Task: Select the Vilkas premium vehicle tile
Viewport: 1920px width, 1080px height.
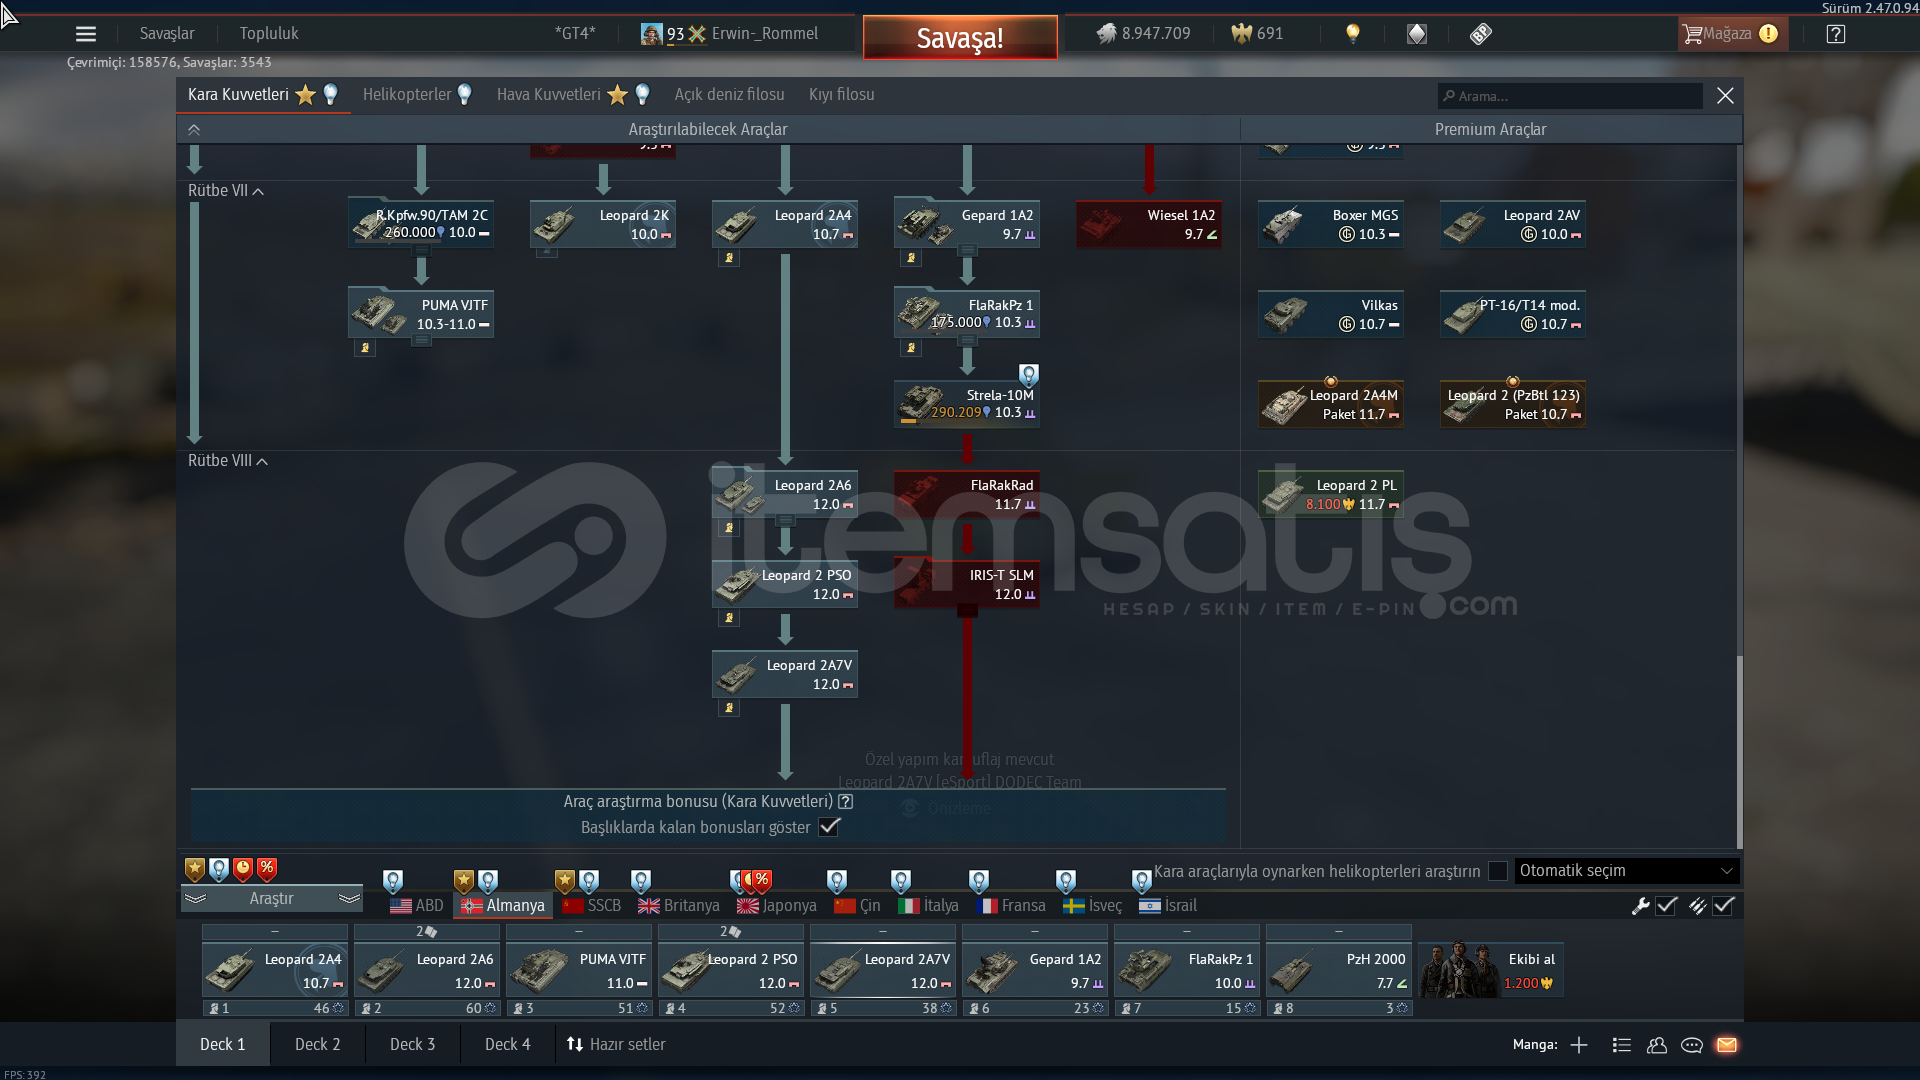Action: coord(1331,314)
